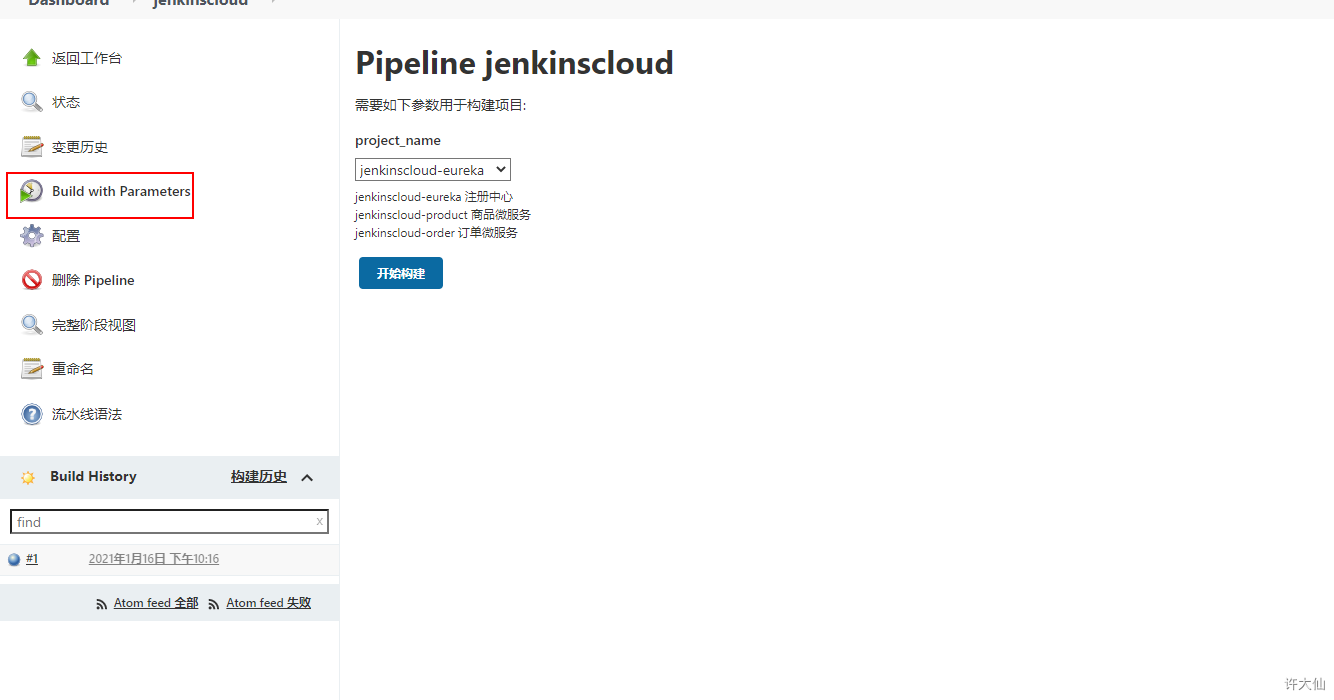Image resolution: width=1334 pixels, height=700 pixels.
Task: Collapse the Build History panel chevron
Action: click(x=307, y=477)
